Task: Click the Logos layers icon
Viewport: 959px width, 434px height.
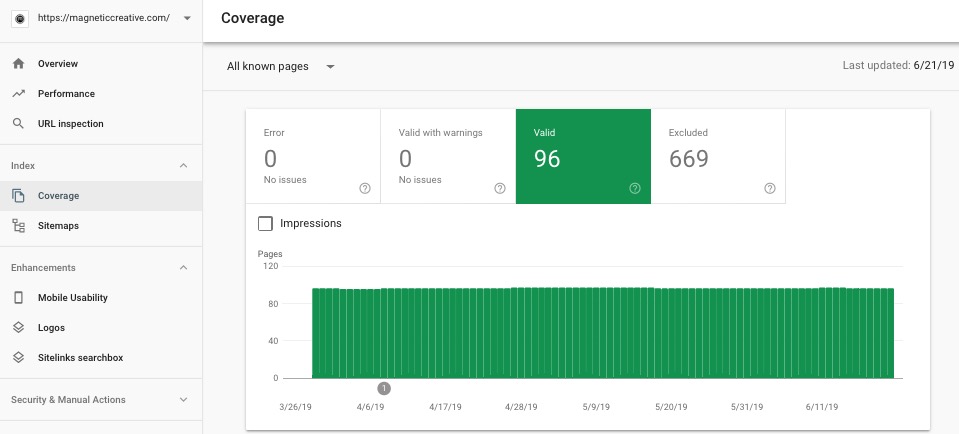Action: pyautogui.click(x=18, y=328)
